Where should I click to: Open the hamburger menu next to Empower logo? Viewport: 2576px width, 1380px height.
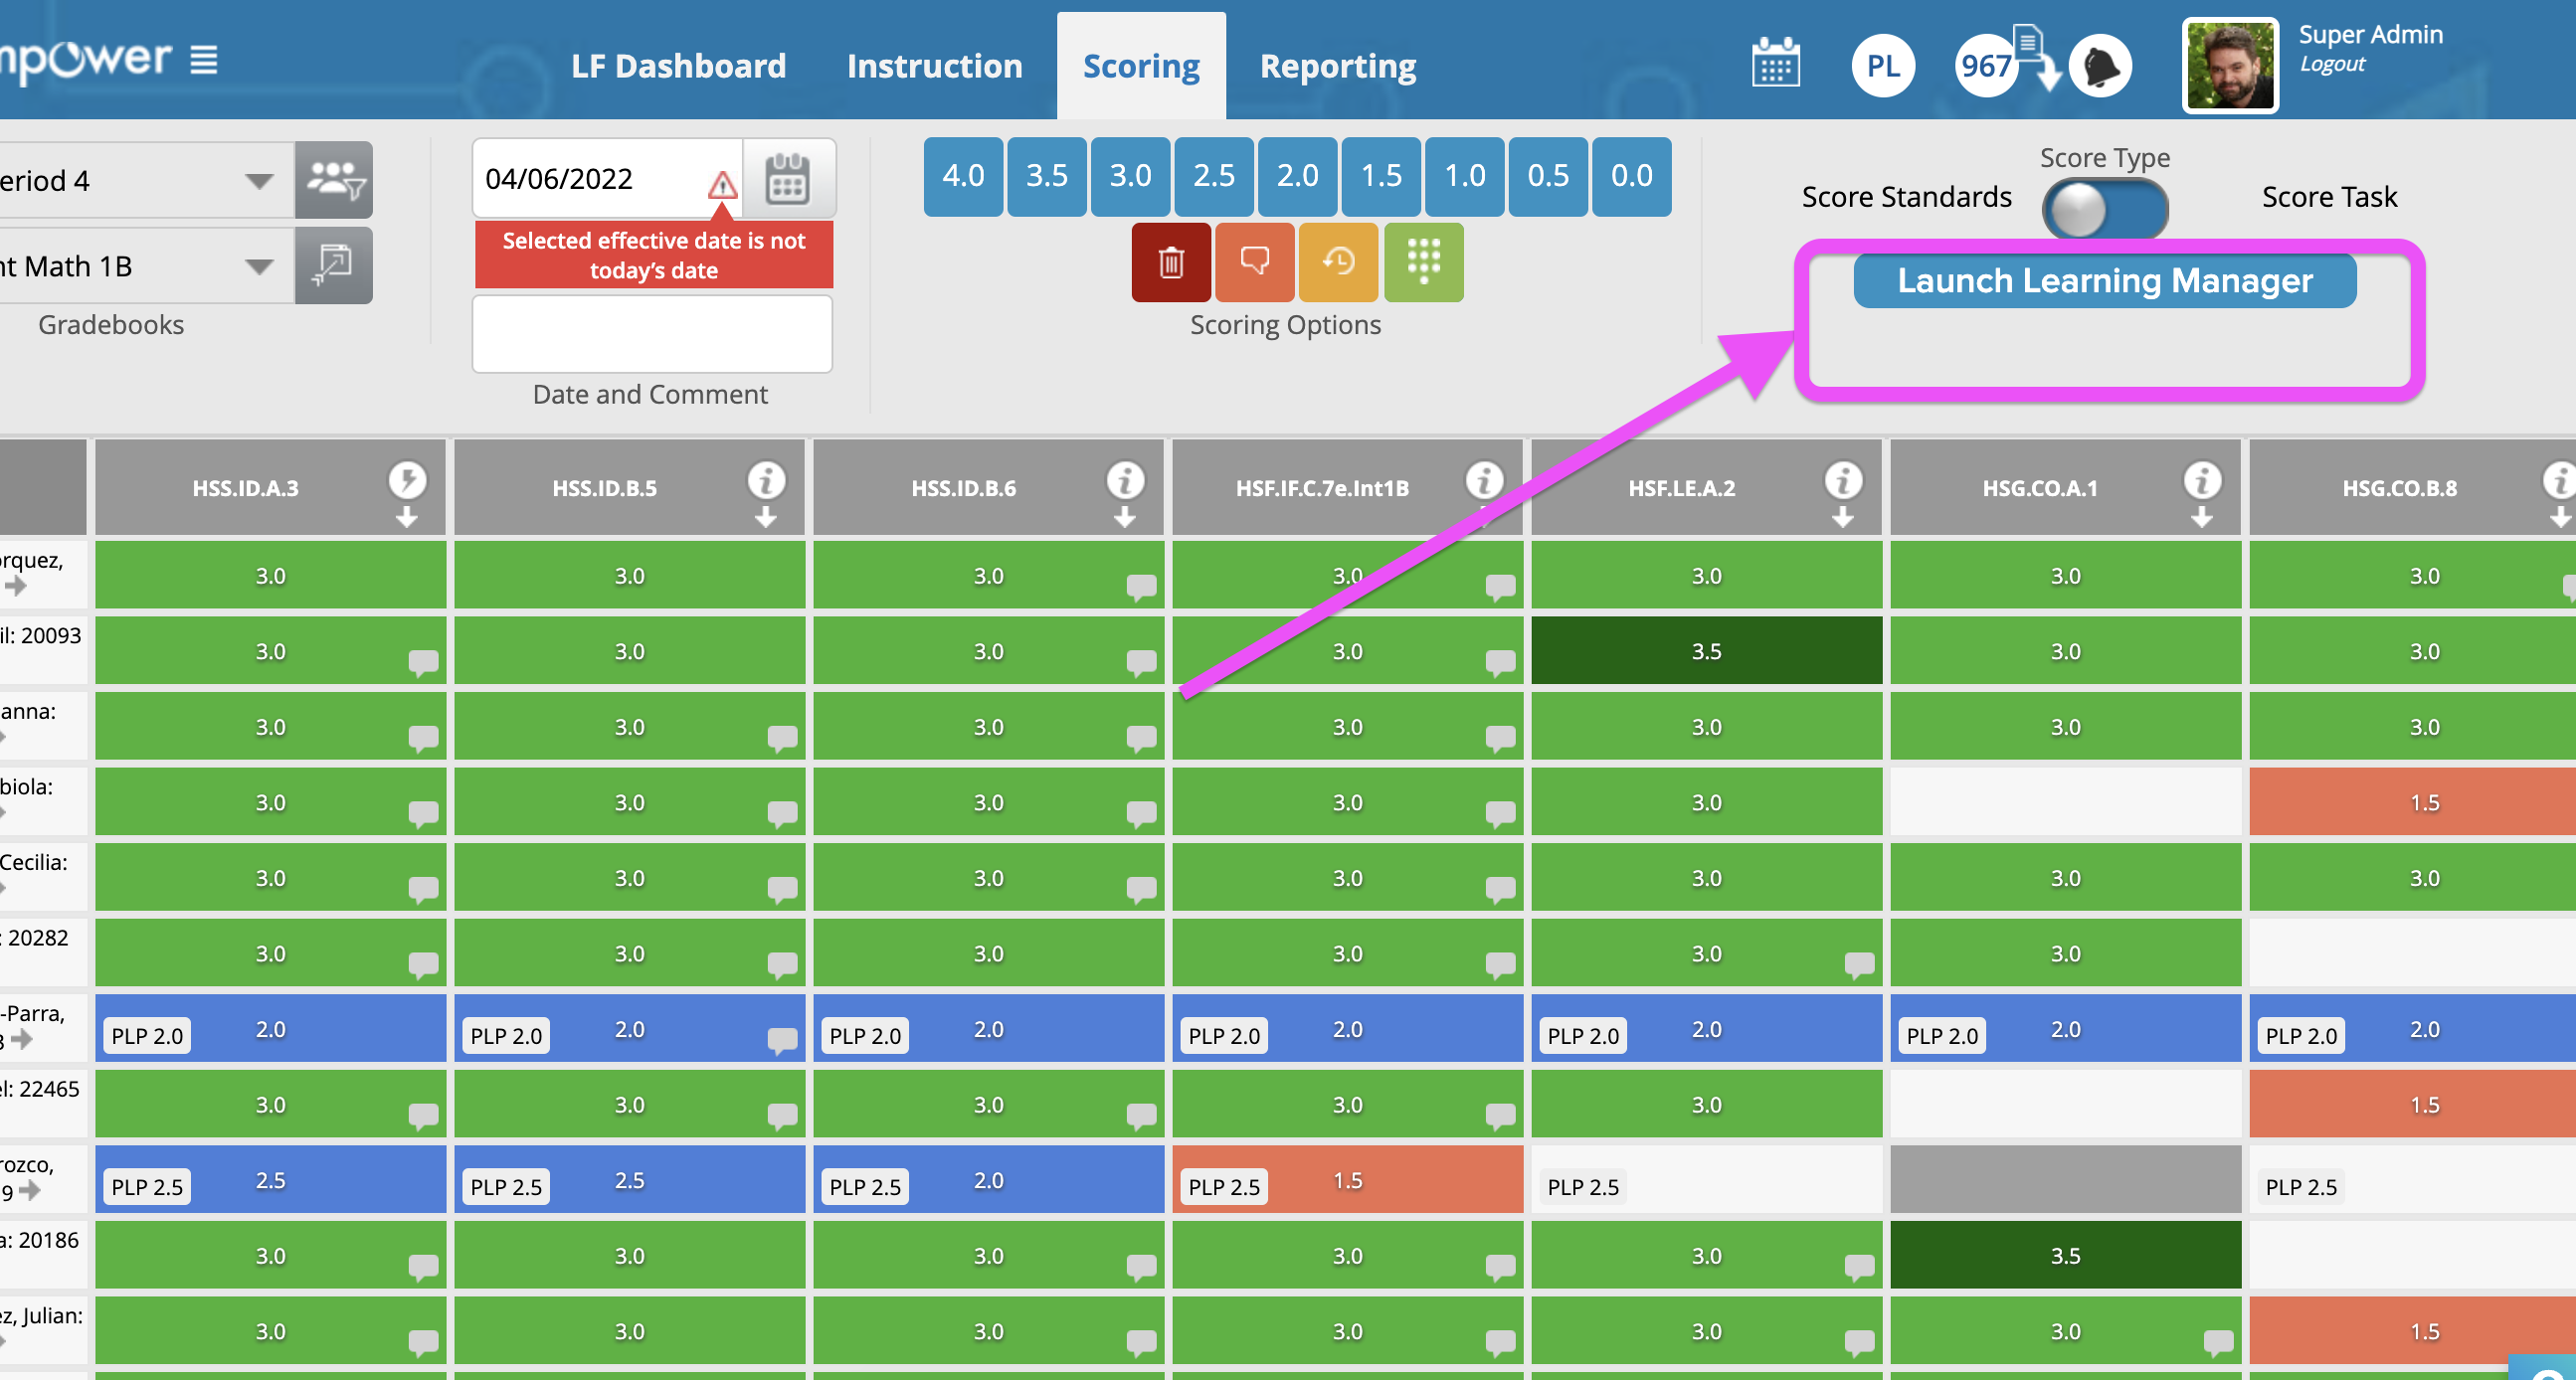click(204, 60)
